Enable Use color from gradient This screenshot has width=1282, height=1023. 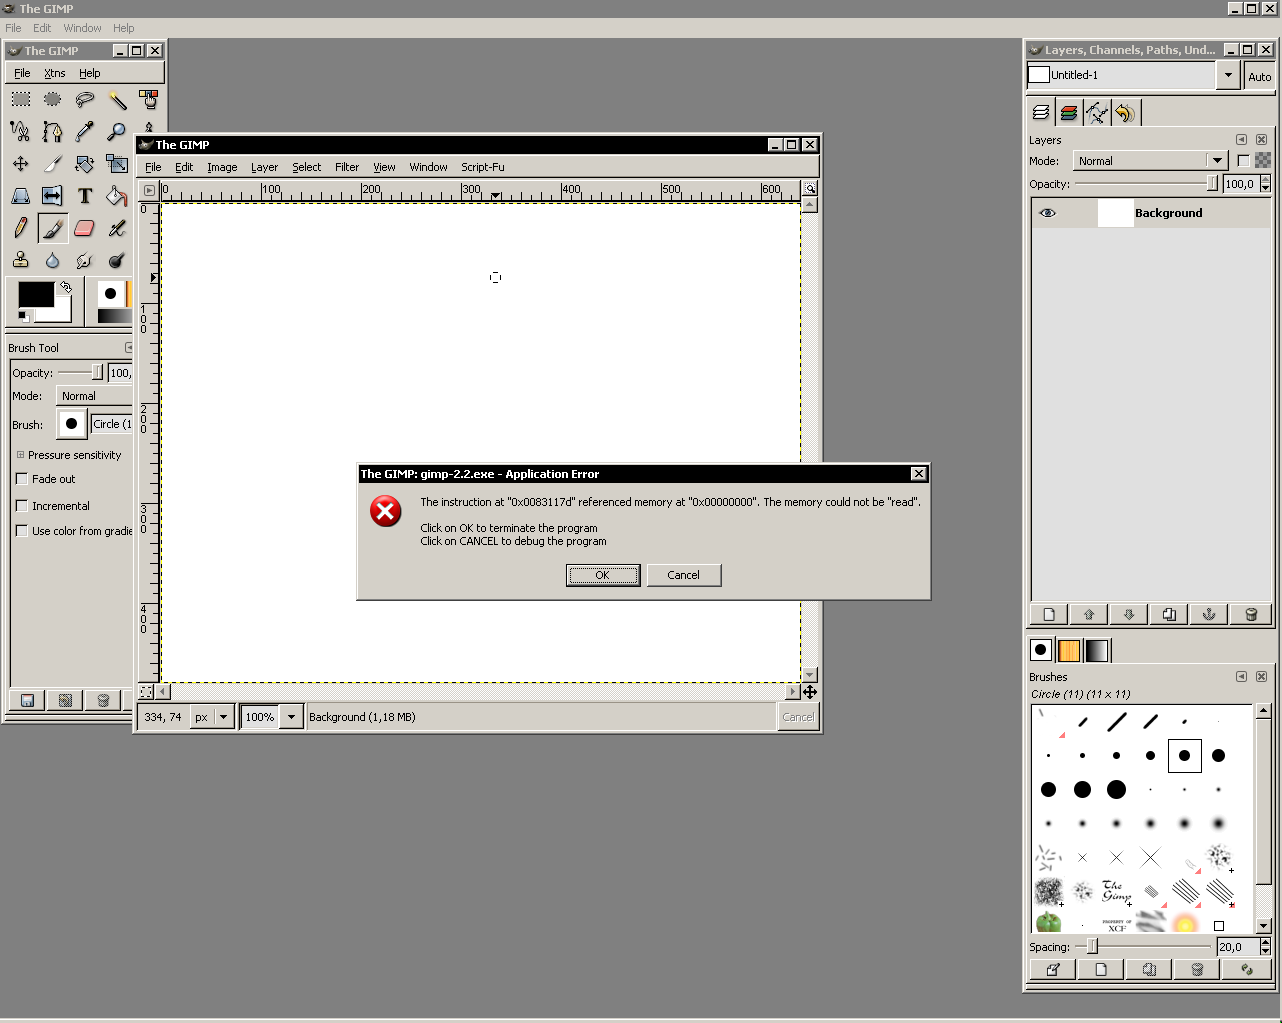[x=22, y=531]
